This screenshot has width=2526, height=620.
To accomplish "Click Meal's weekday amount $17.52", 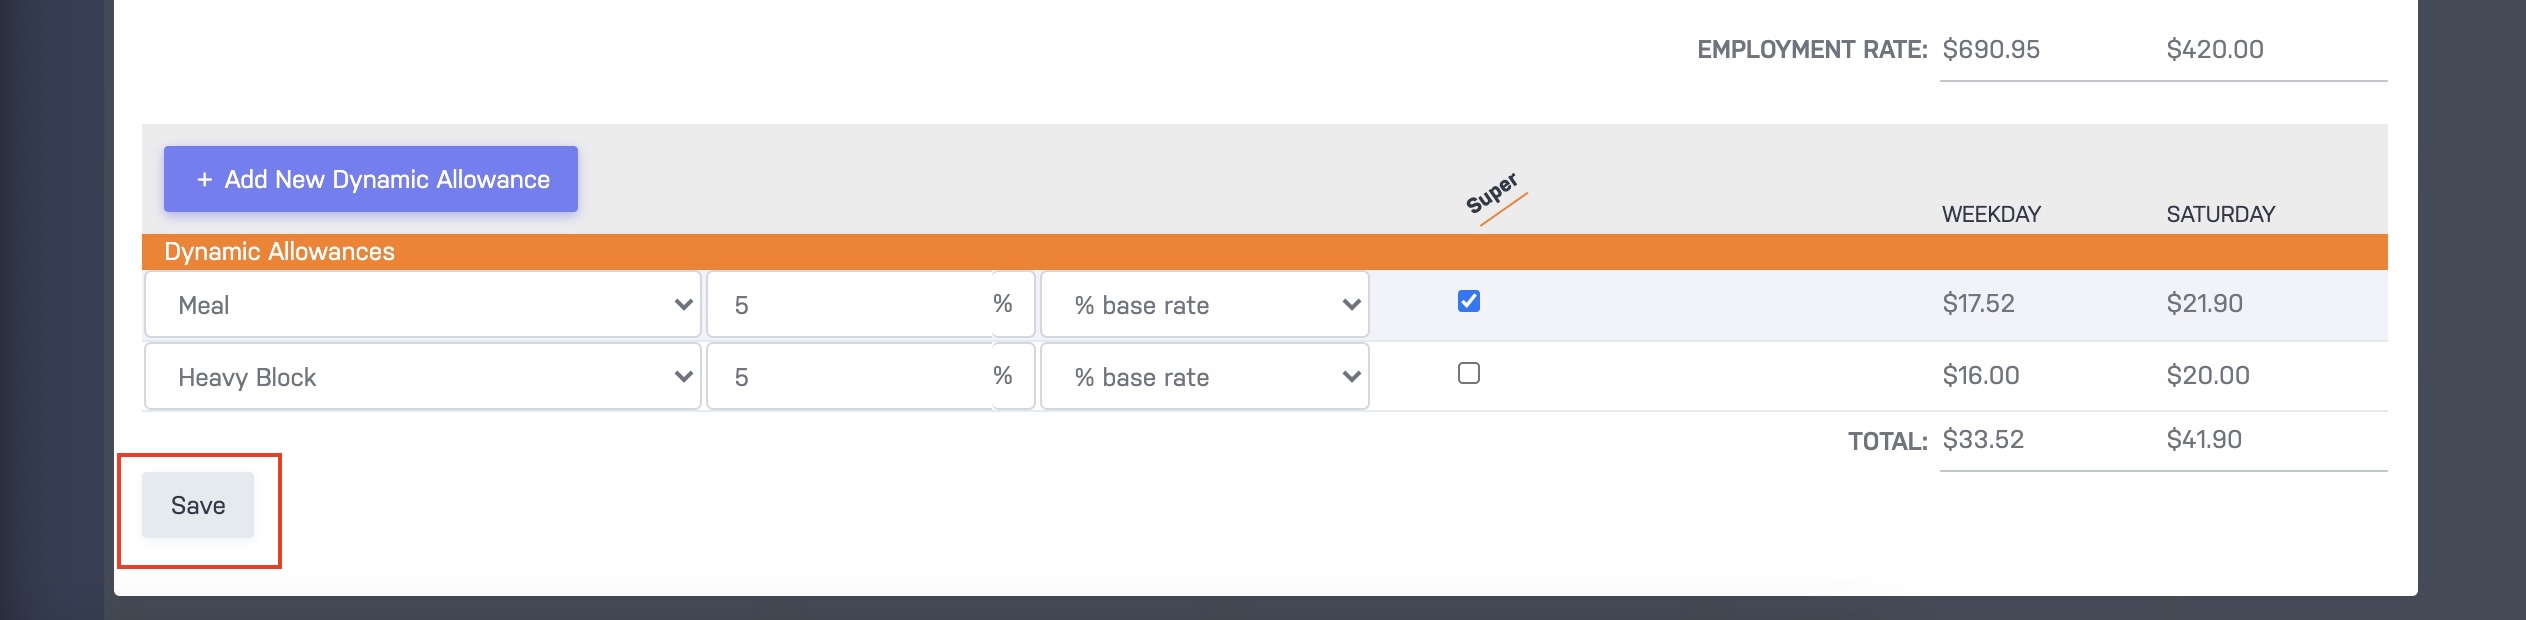I will 1978,304.
